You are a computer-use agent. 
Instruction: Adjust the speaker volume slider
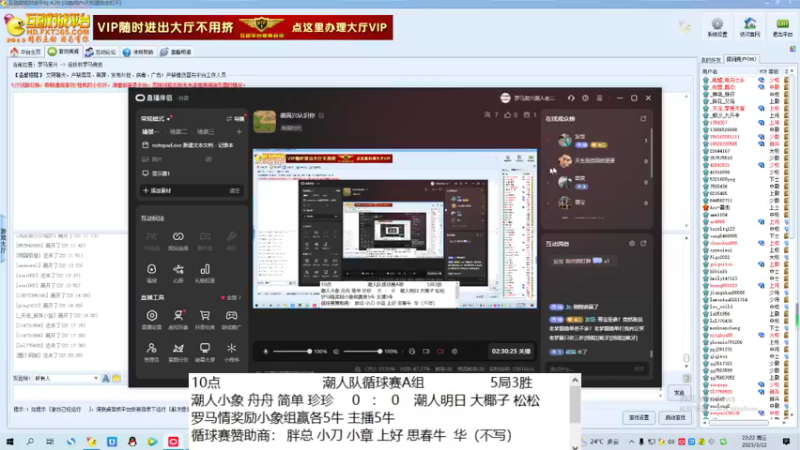point(363,351)
